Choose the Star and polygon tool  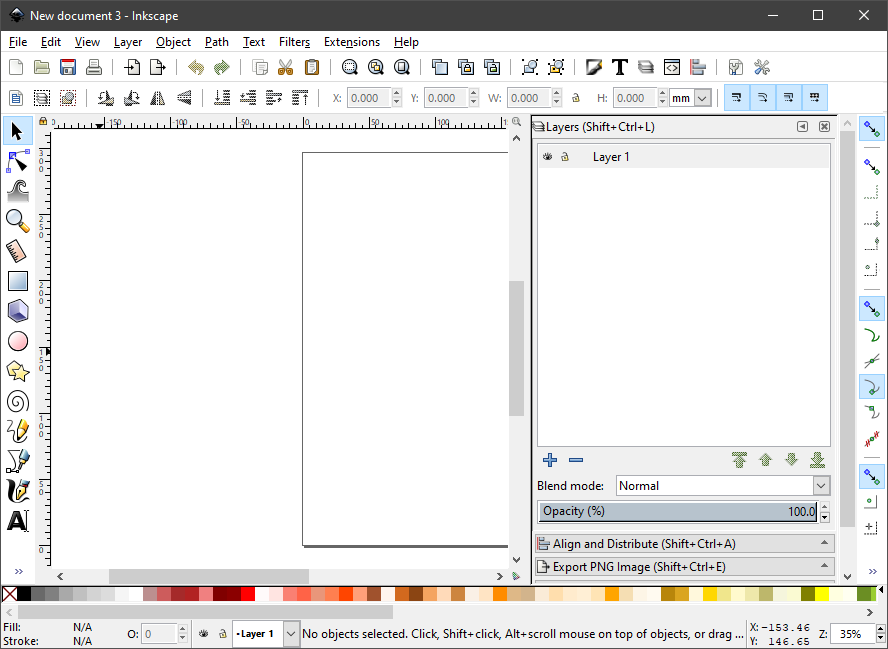[x=17, y=371]
